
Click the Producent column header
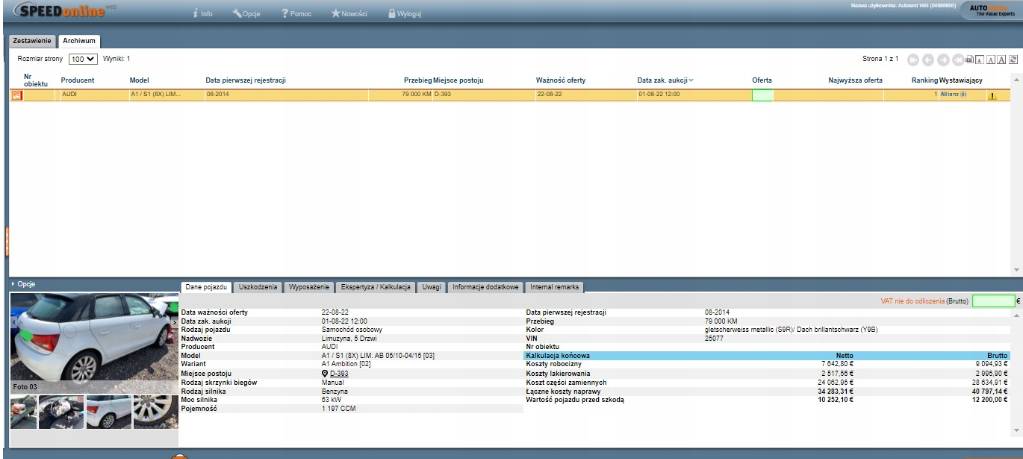pos(77,80)
